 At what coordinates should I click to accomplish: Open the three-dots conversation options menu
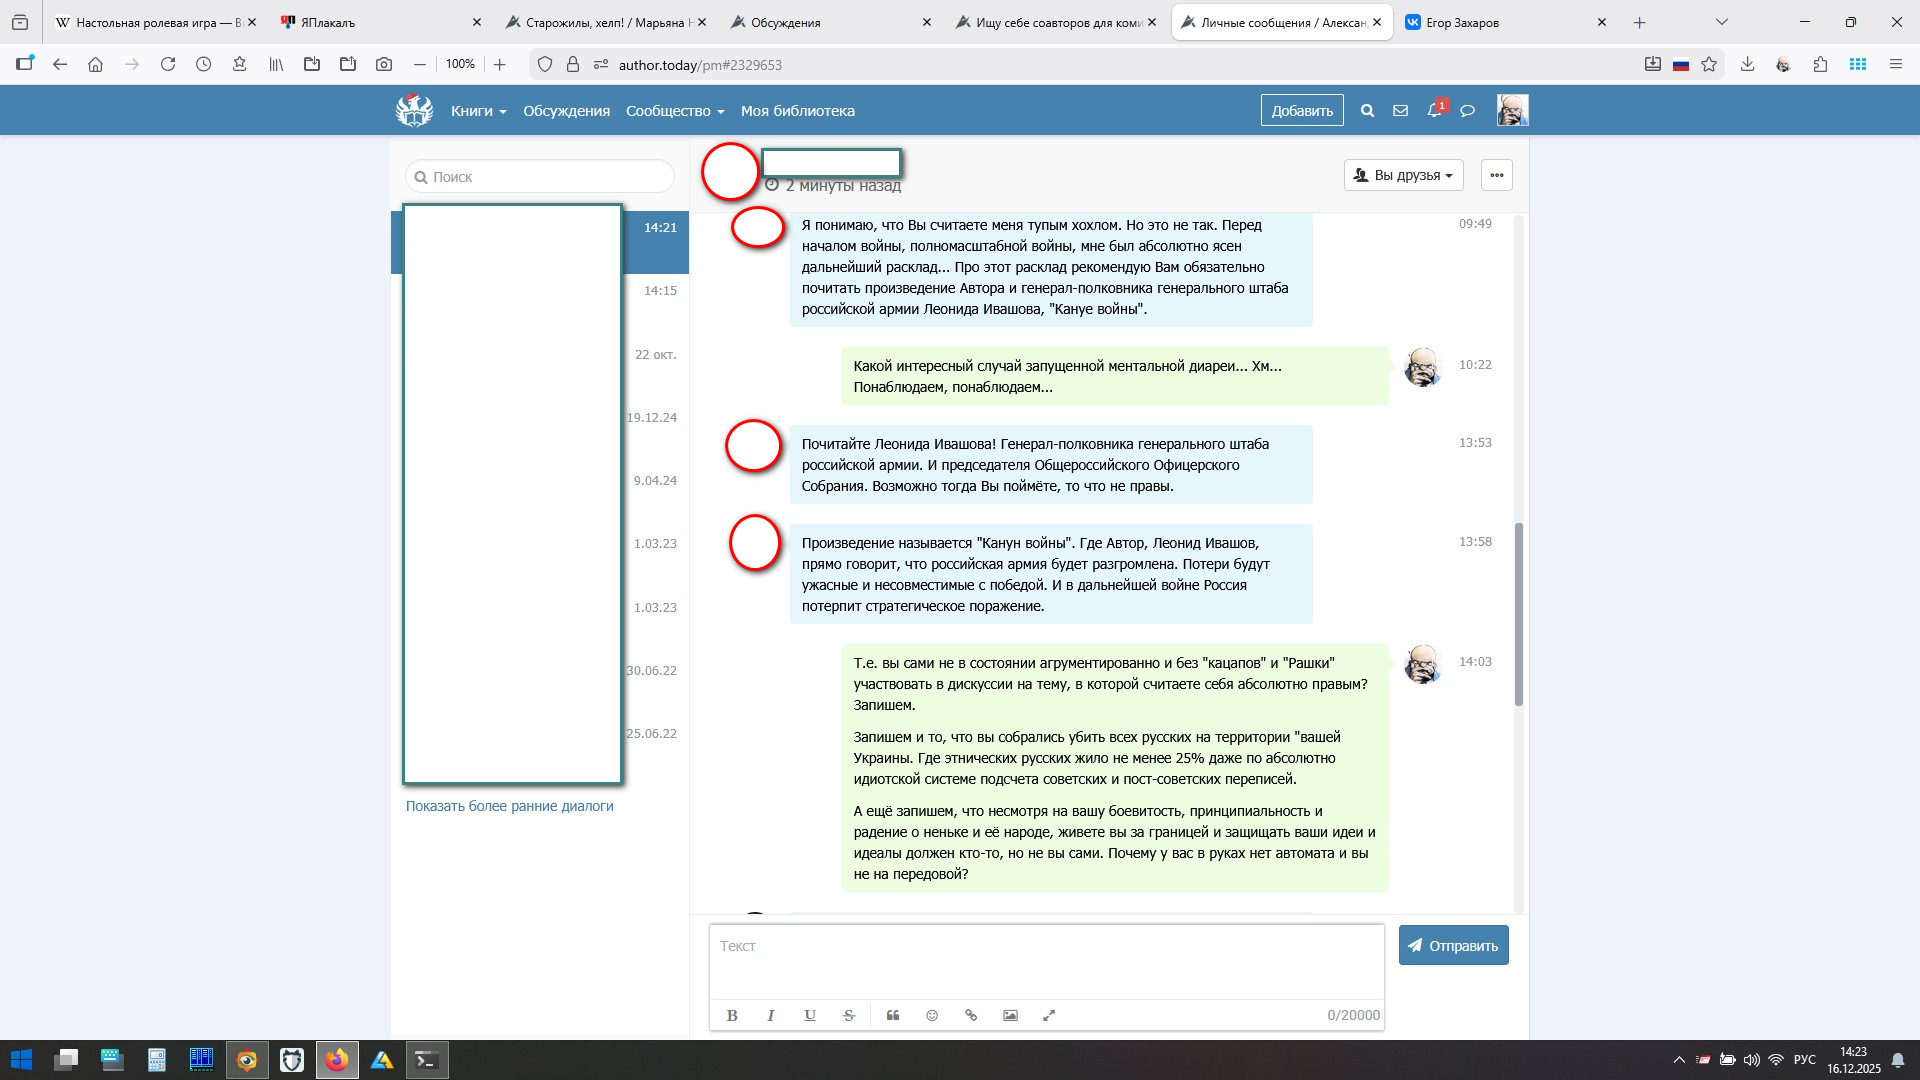tap(1496, 175)
